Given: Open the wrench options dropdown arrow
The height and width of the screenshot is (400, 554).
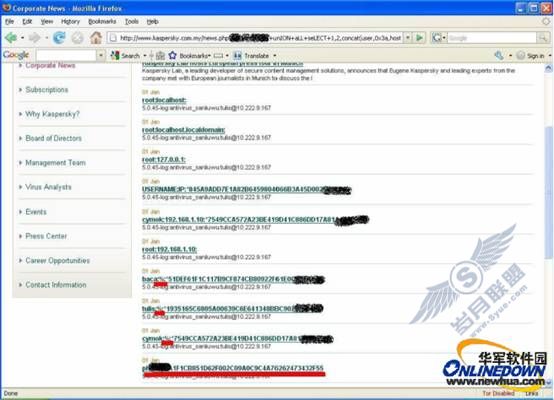Looking at the screenshot, I should [x=510, y=56].
